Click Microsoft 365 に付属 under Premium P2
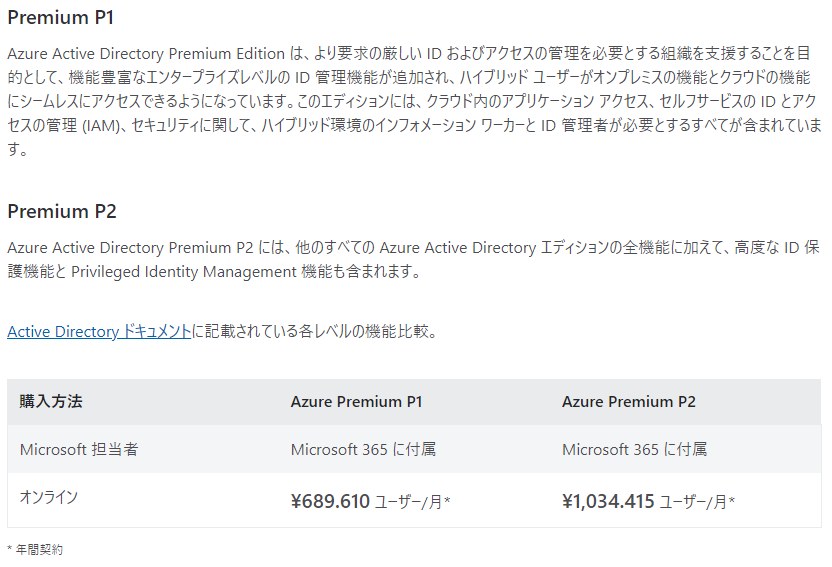This screenshot has width=832, height=567. tap(635, 449)
